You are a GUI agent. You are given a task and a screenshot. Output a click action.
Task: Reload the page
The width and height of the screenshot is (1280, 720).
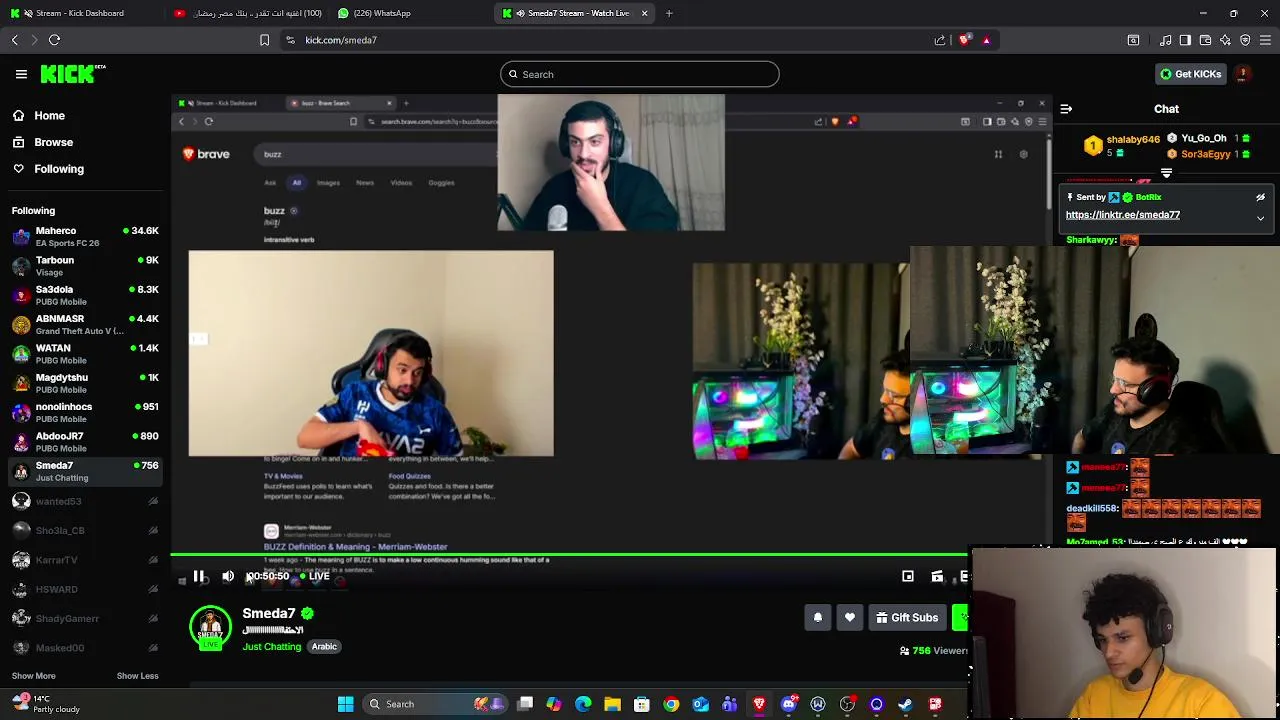click(x=55, y=40)
